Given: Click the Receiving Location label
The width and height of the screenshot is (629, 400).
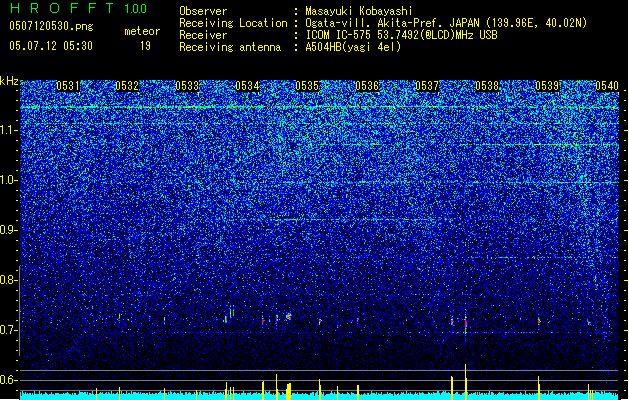Looking at the screenshot, I should tap(233, 23).
